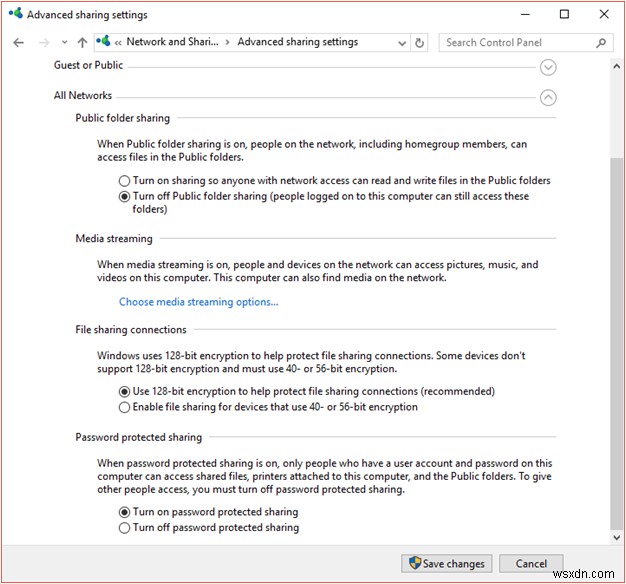Select Turn on password protected sharing
Screen dimensions: 626x584
124,512
